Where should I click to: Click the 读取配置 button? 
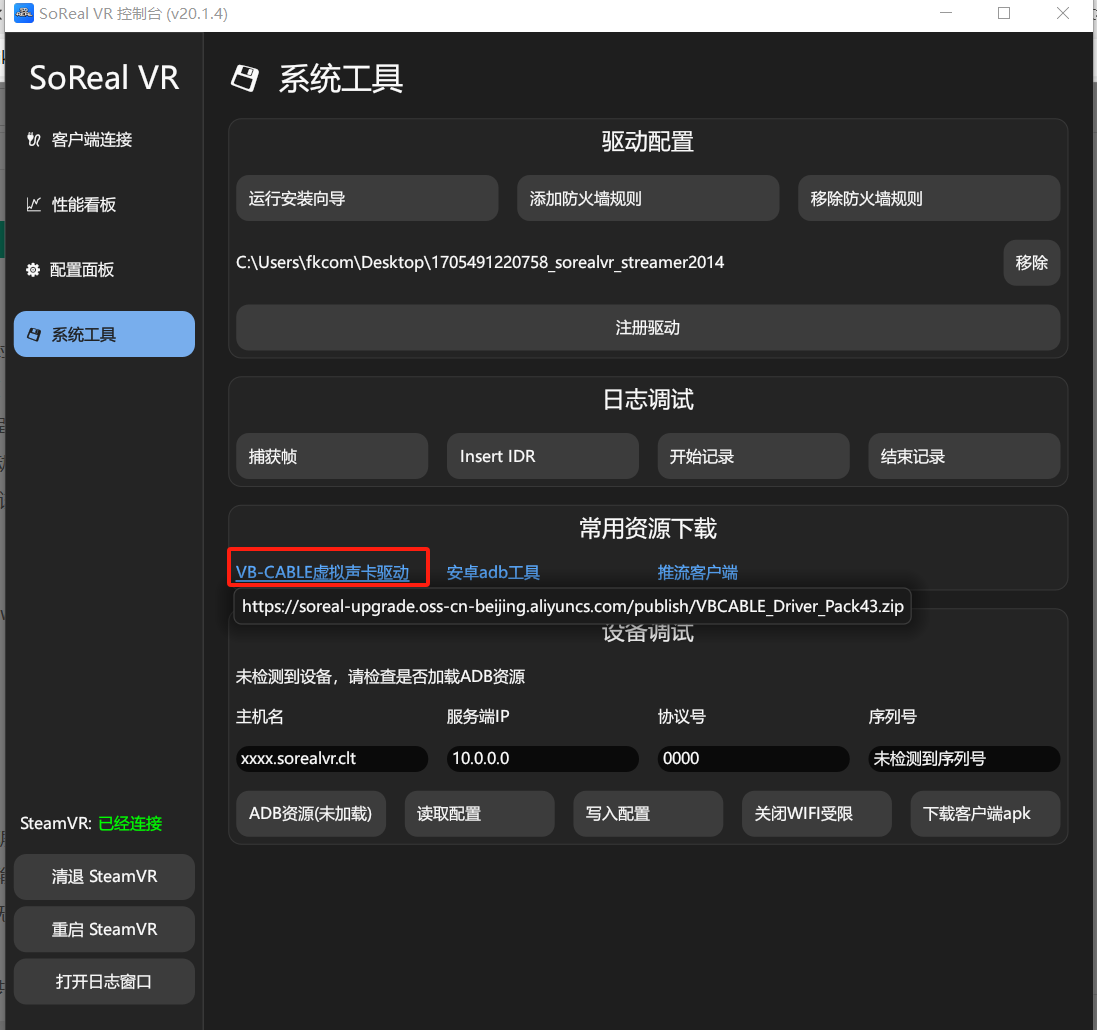click(x=479, y=814)
